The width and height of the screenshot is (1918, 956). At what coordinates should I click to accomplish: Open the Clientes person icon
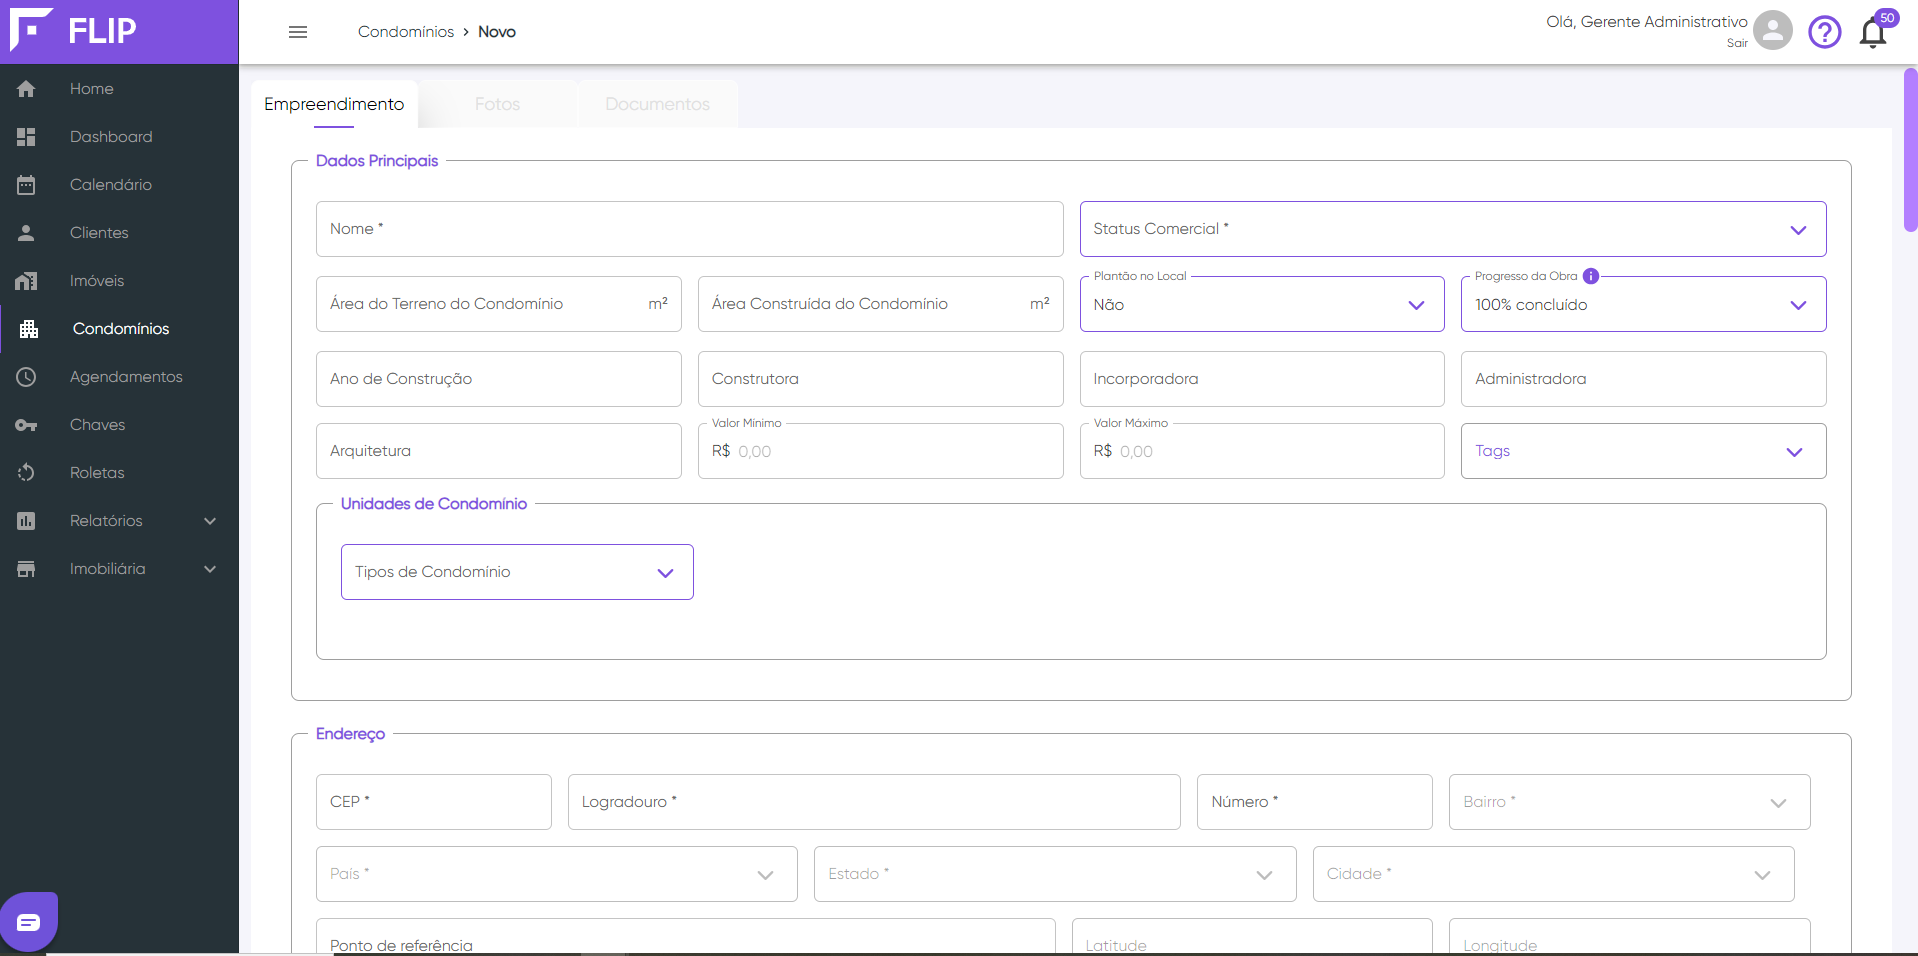26,233
